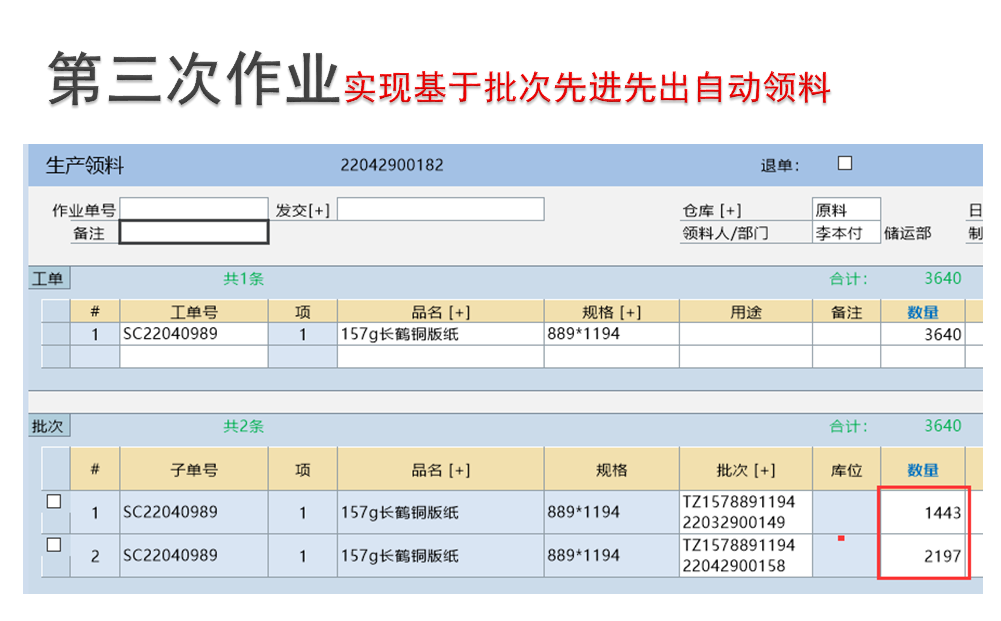Click the 品名 [+] header in 工单 table
Screen dimensions: 1001x621
(440, 312)
